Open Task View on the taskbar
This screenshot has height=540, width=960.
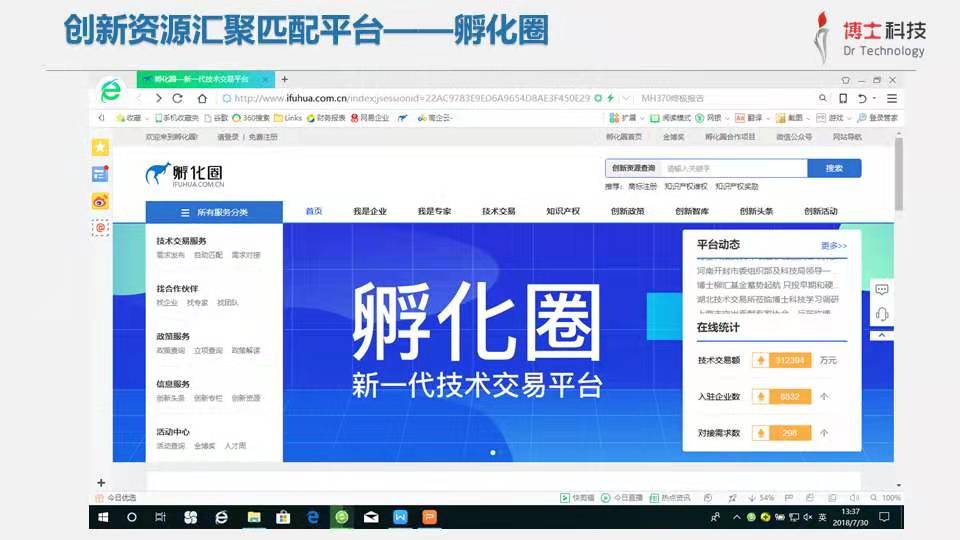[x=160, y=517]
